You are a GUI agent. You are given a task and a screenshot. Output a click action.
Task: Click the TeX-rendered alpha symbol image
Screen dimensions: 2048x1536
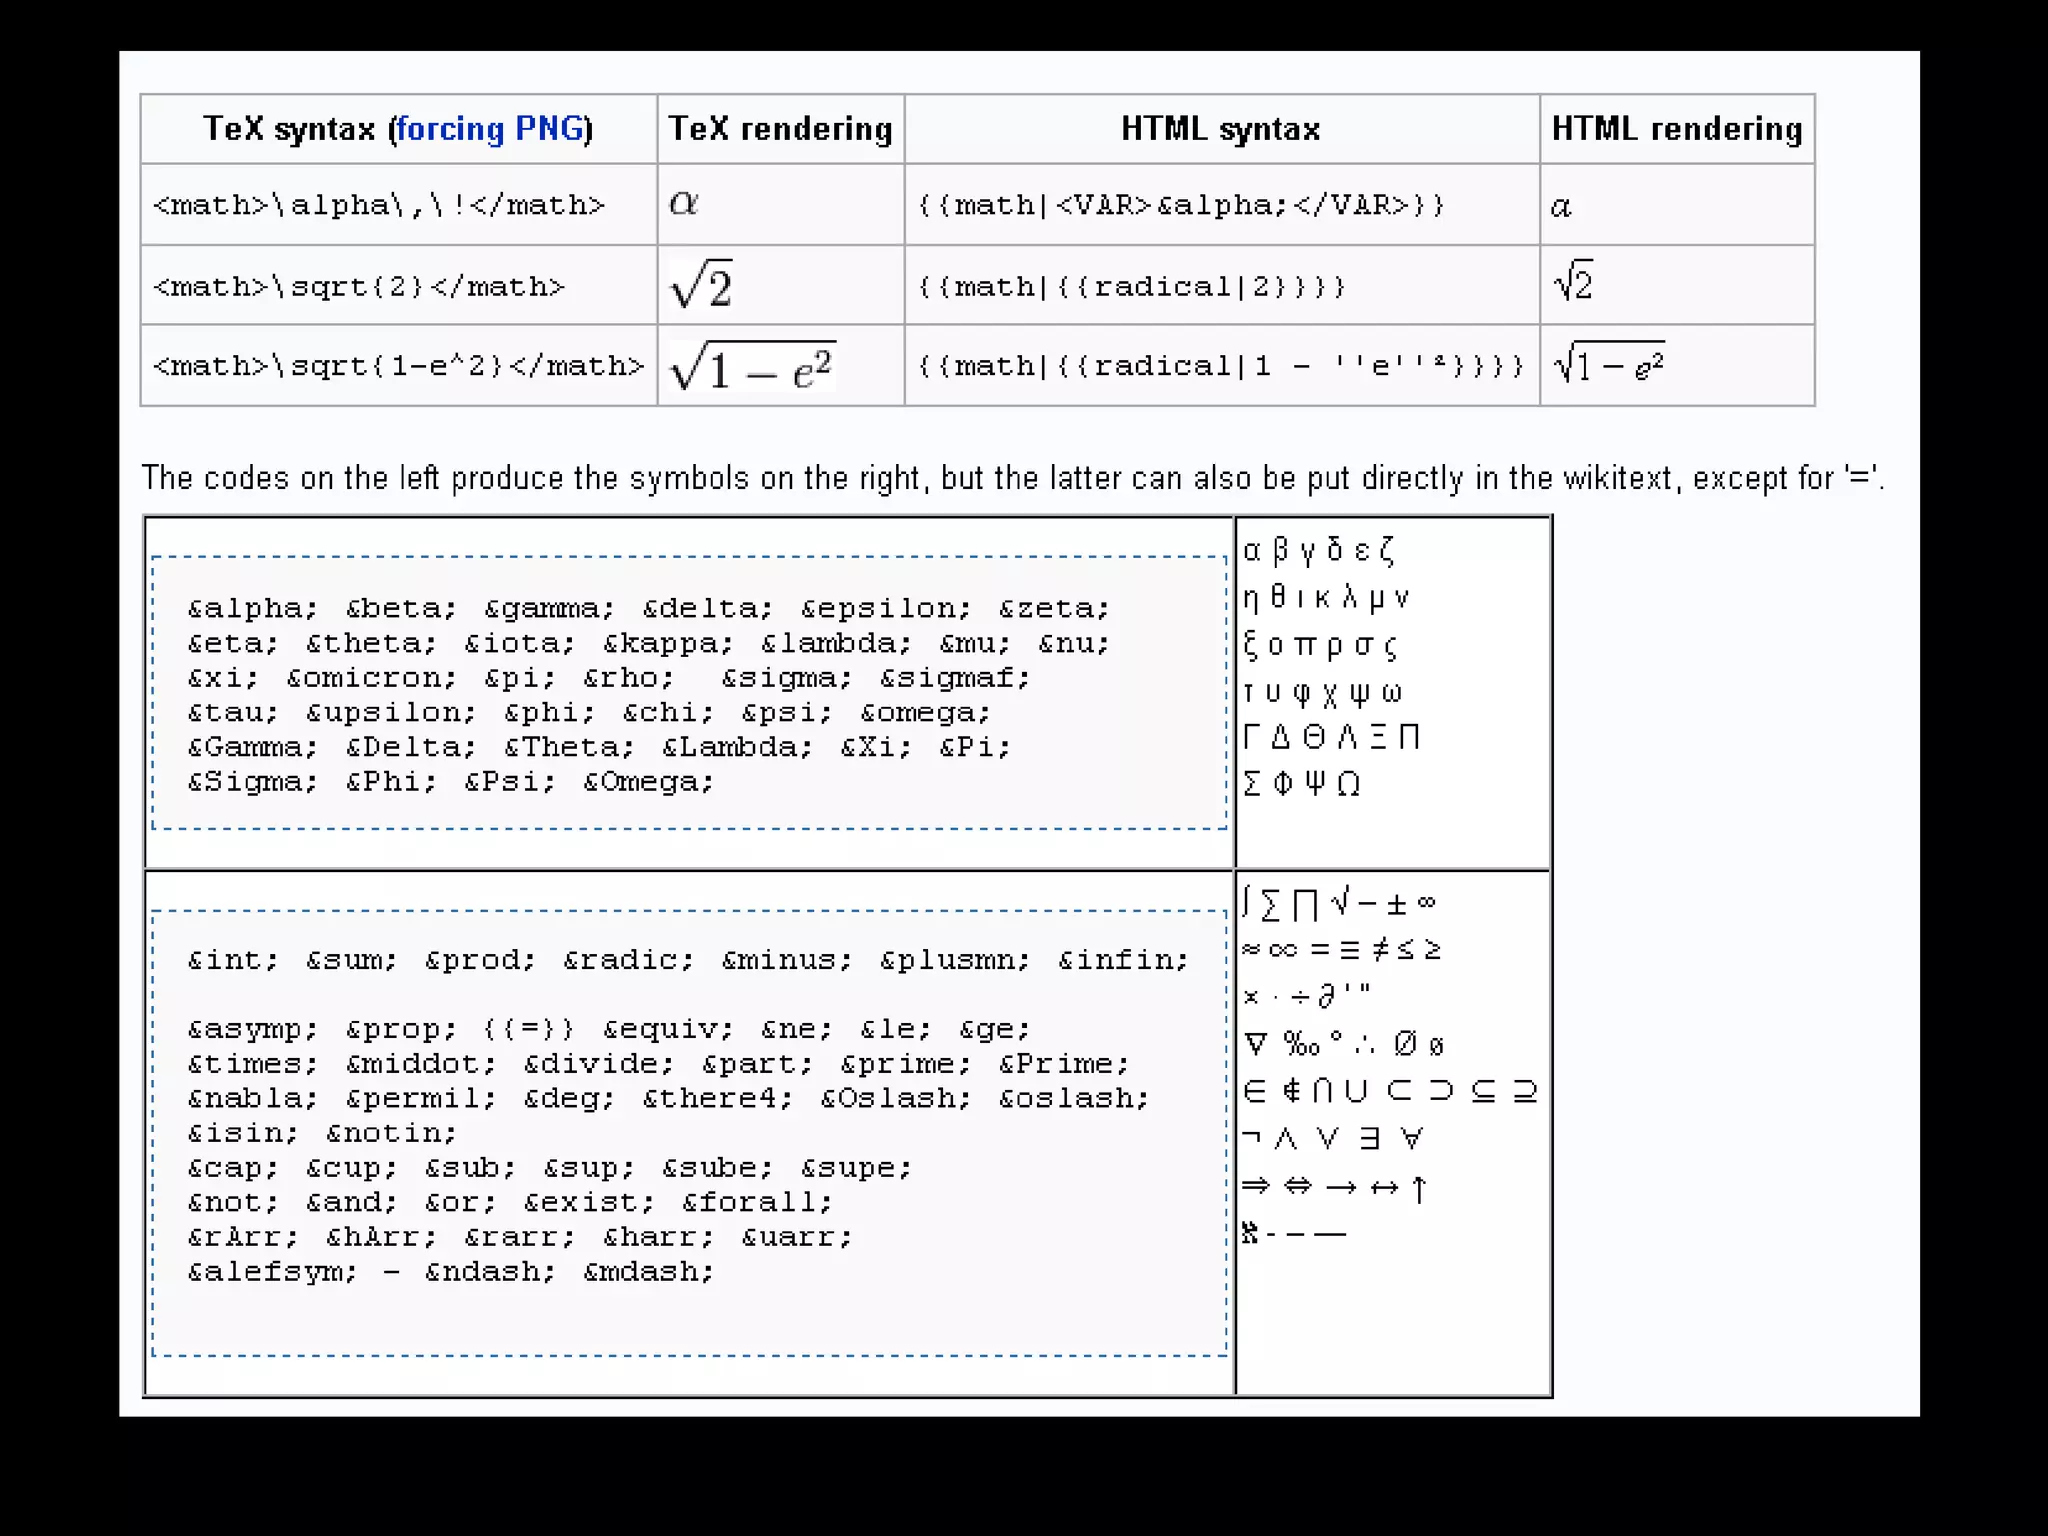[x=684, y=203]
